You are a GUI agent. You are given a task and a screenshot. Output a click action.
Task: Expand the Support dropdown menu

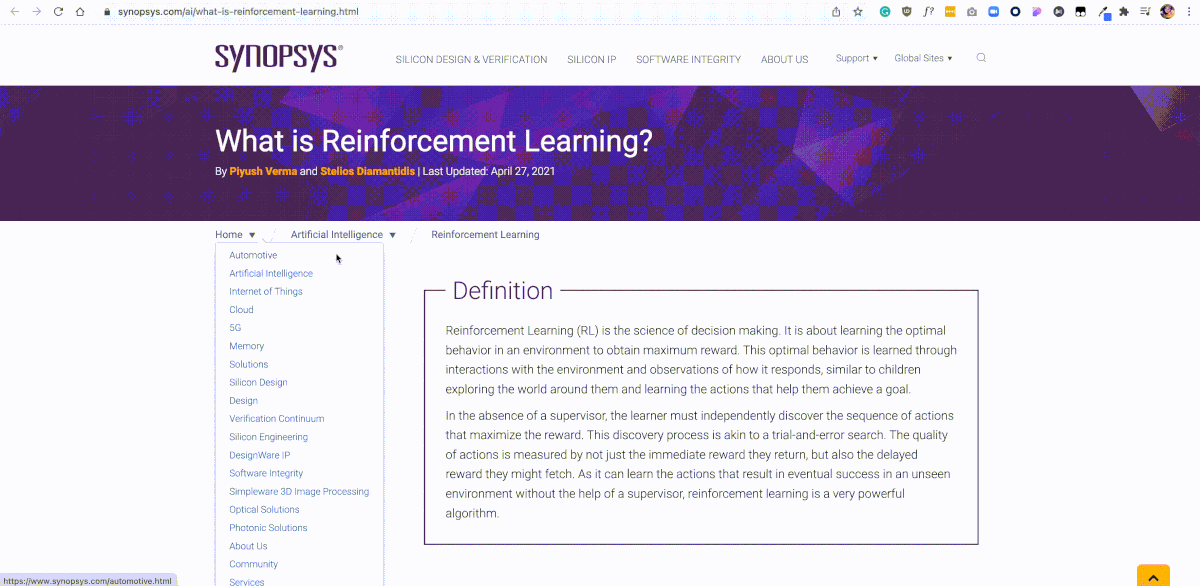[856, 58]
